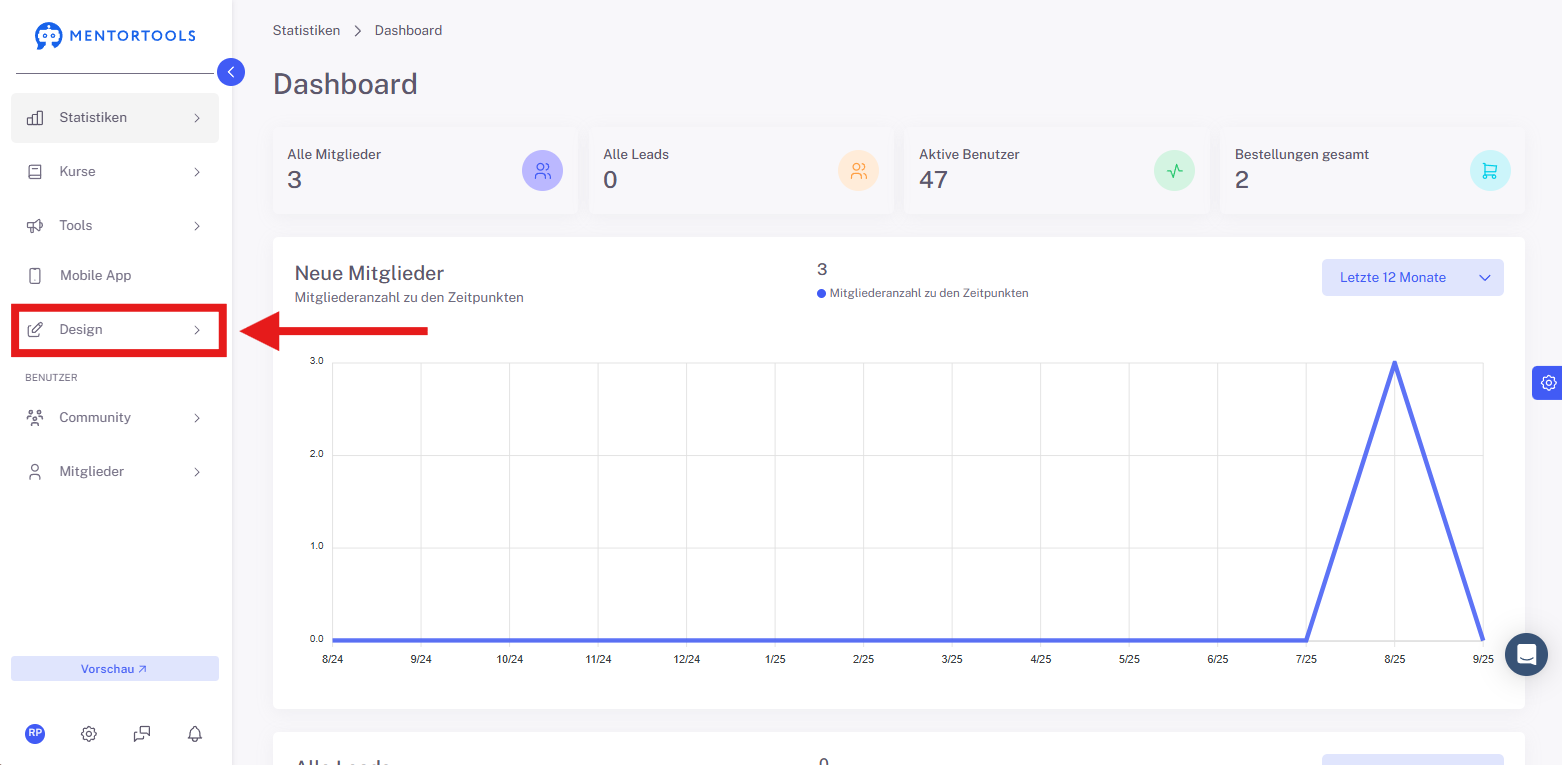
Task: Click the Statistiken breadcrumb link
Action: click(306, 31)
